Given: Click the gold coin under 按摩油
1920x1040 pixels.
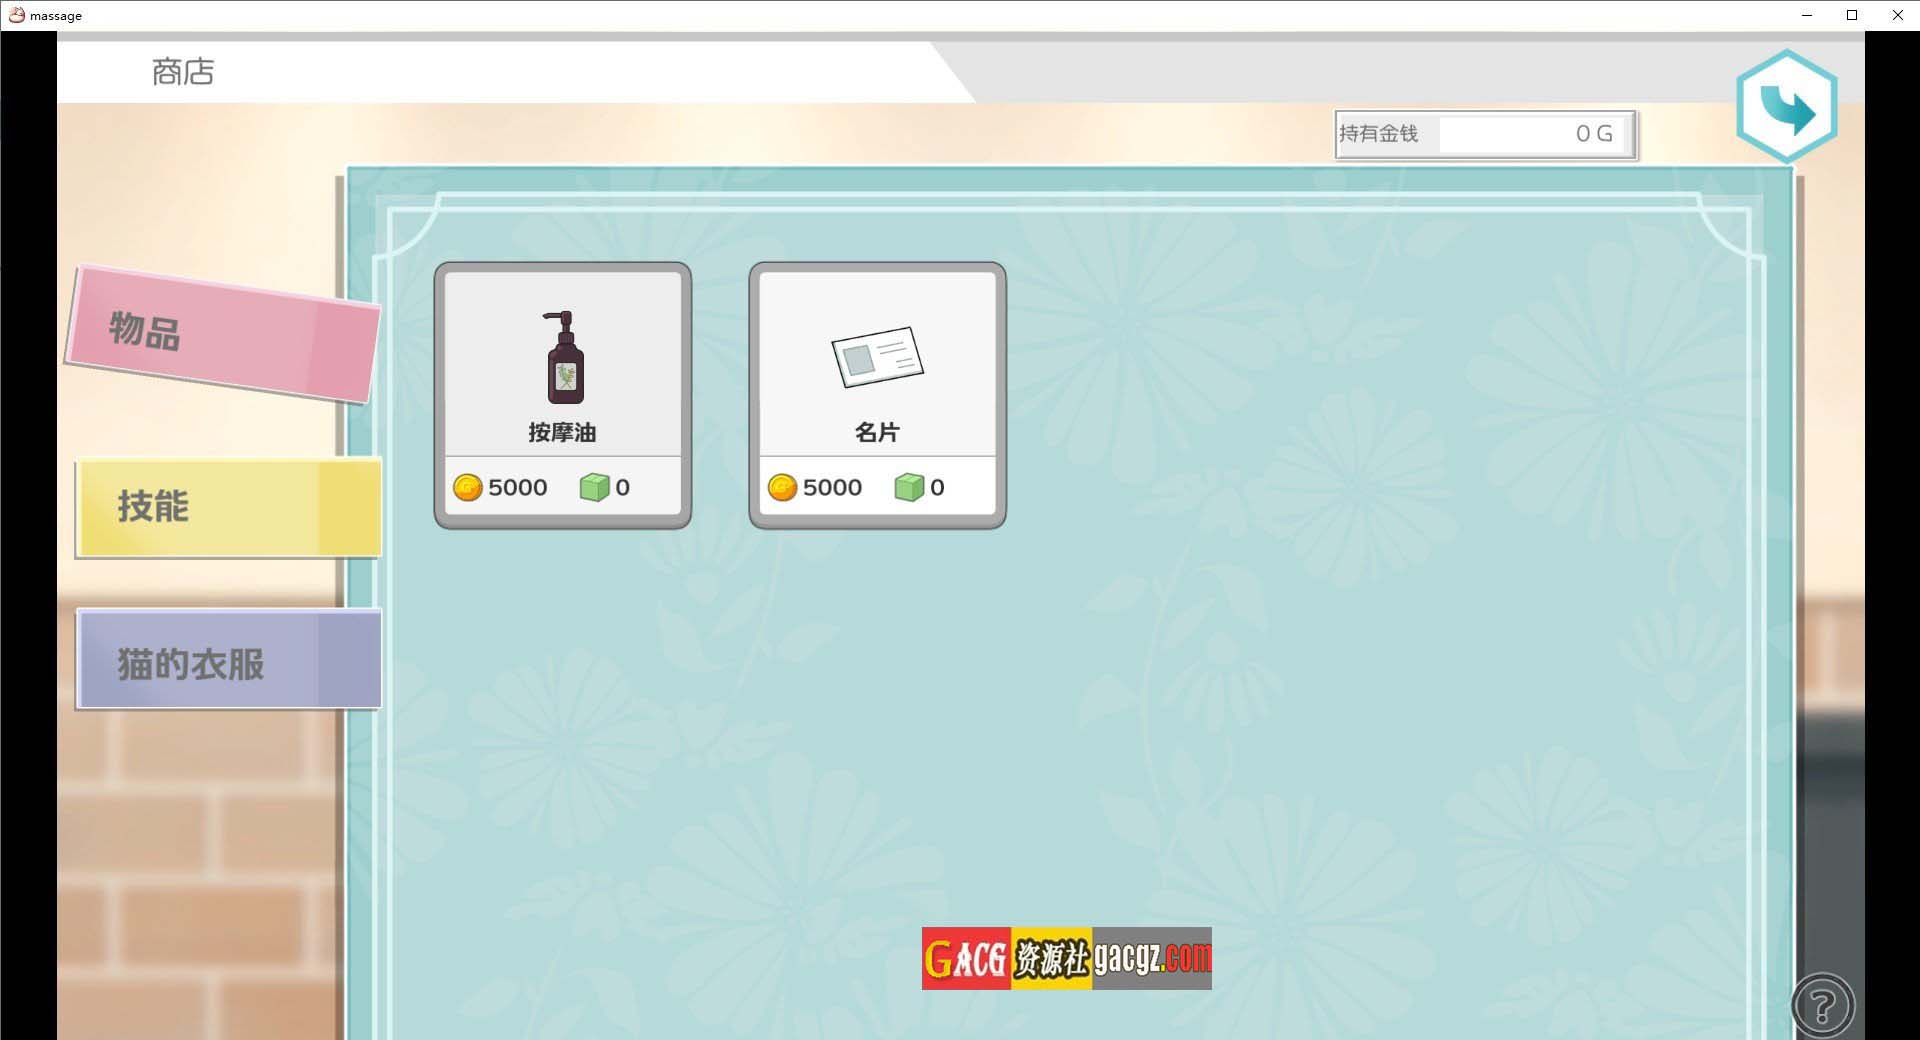Looking at the screenshot, I should coord(467,488).
